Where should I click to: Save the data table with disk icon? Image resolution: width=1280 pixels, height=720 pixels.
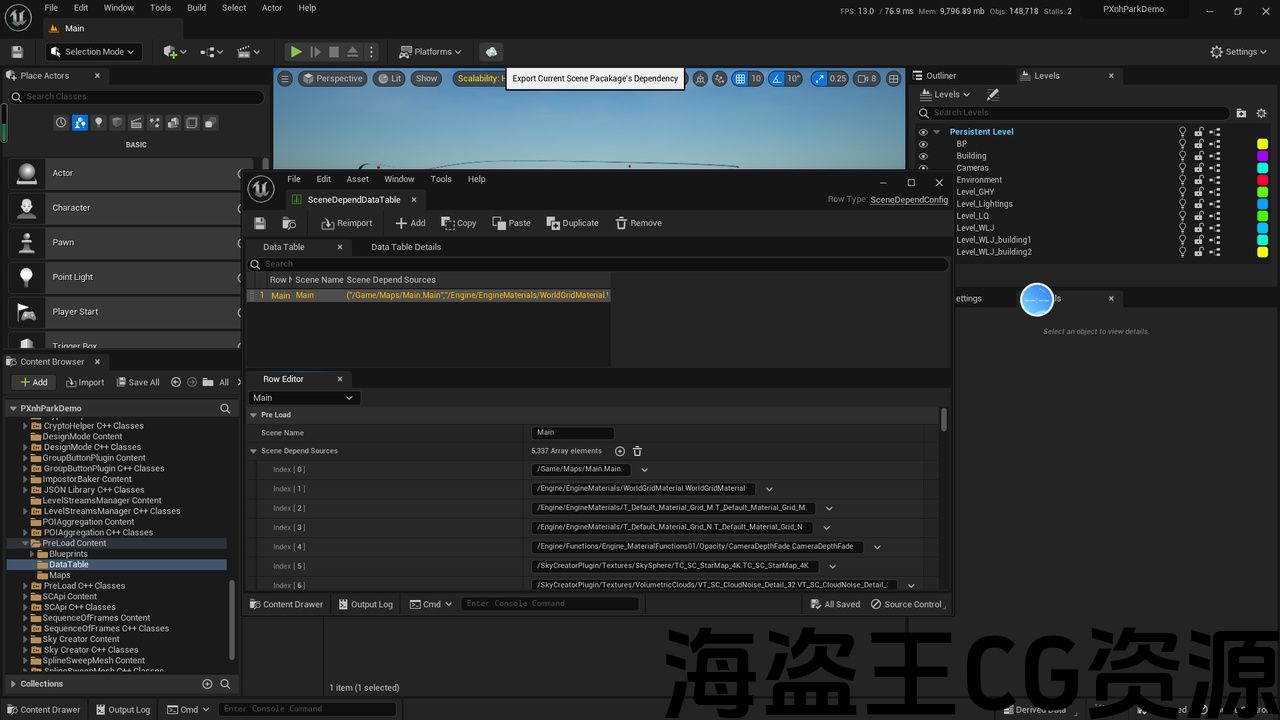(x=260, y=223)
